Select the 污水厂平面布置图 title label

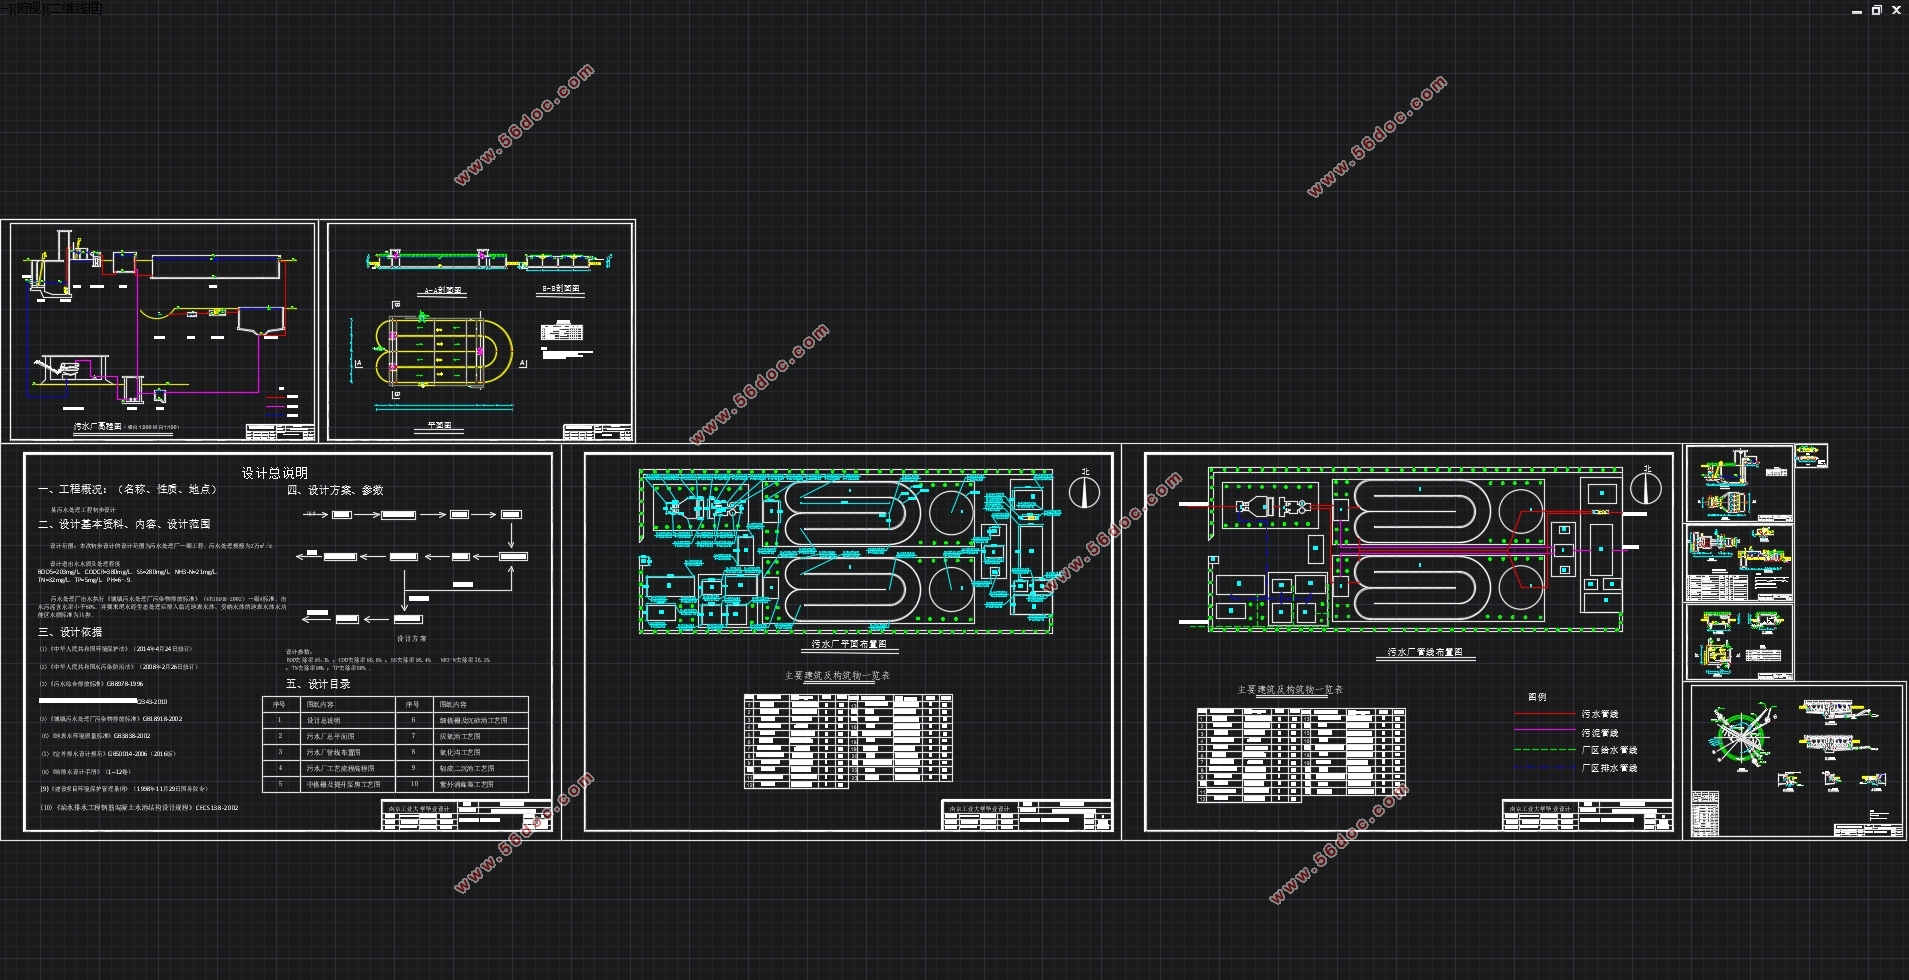848,645
